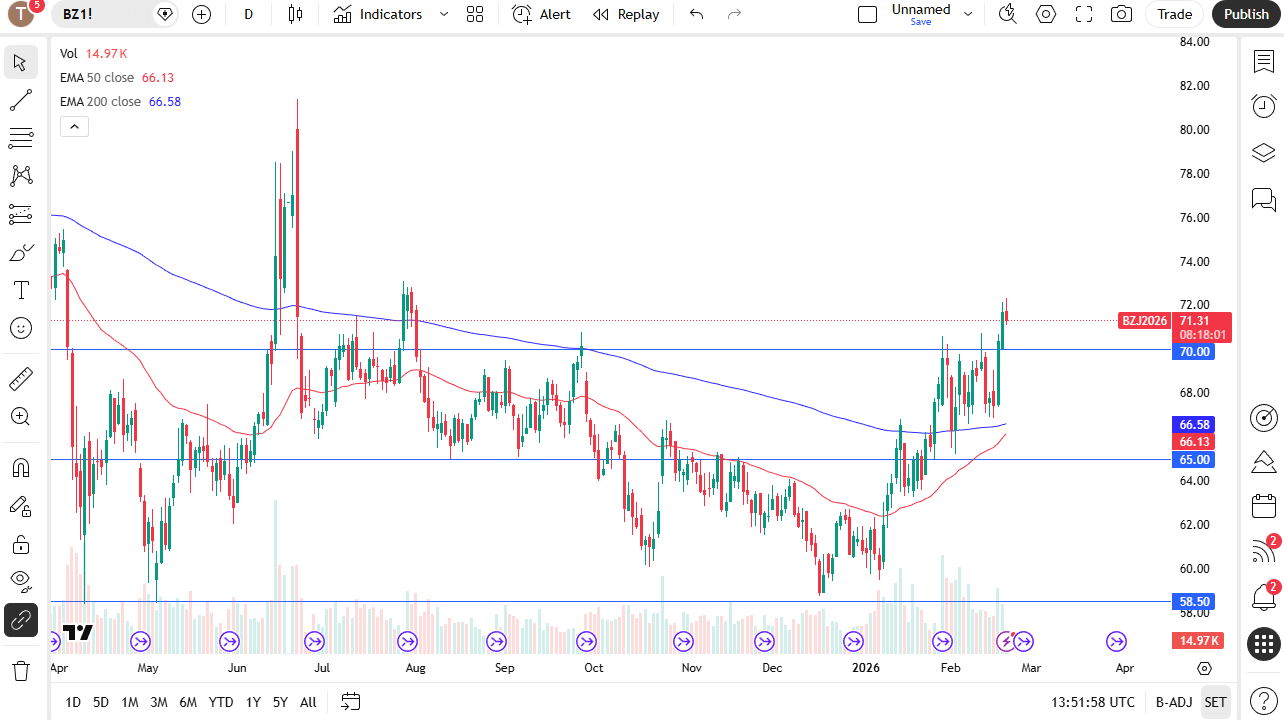Viewport: 1284px width, 720px height.
Task: Select the brush drawing tool
Action: [x=20, y=252]
